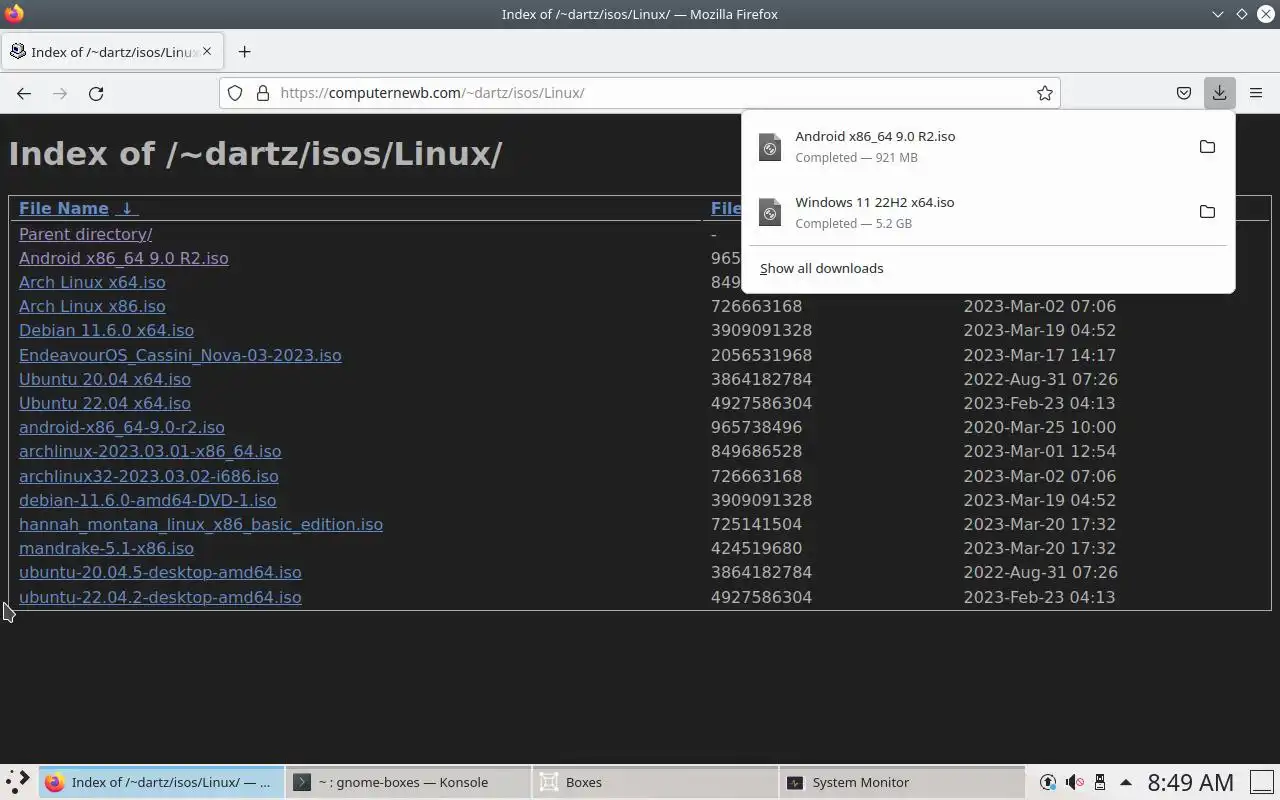Screen dimensions: 1280x800
Task: Open debian-11.6.0-amd64-DVD-1.iso link
Action: point(148,500)
